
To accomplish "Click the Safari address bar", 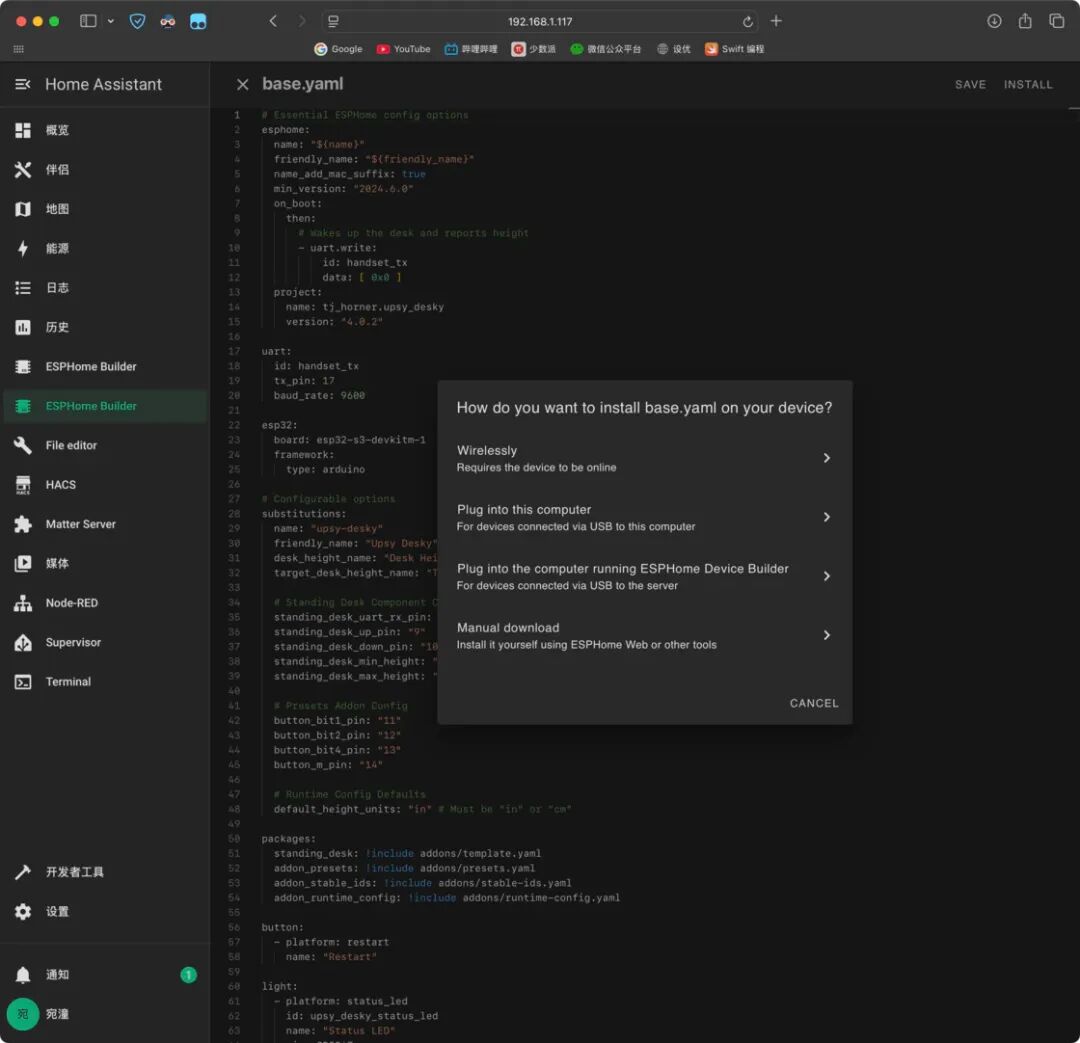I will point(539,21).
